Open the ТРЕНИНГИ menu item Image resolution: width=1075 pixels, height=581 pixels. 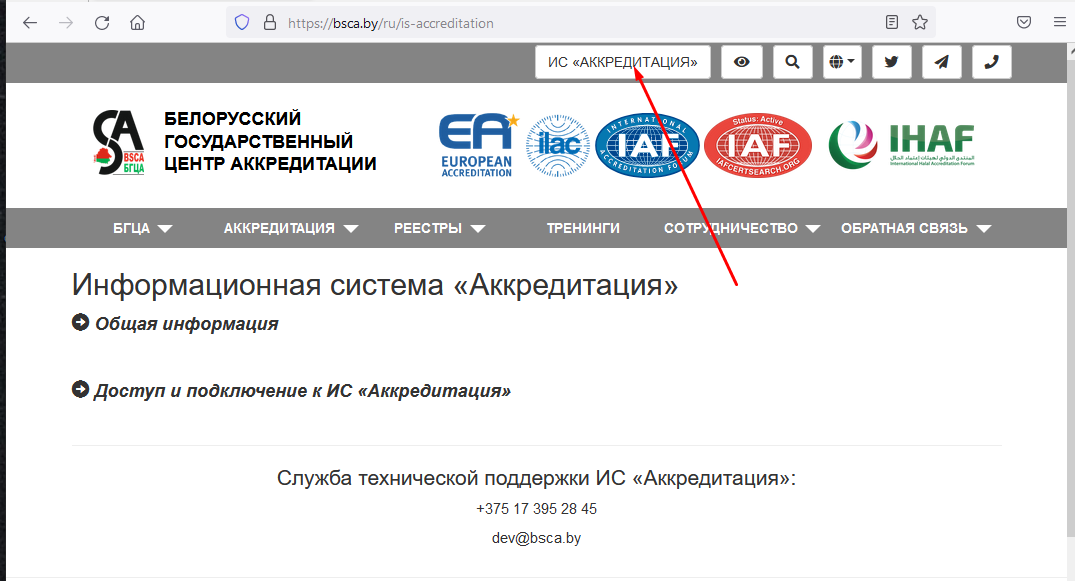click(x=583, y=228)
